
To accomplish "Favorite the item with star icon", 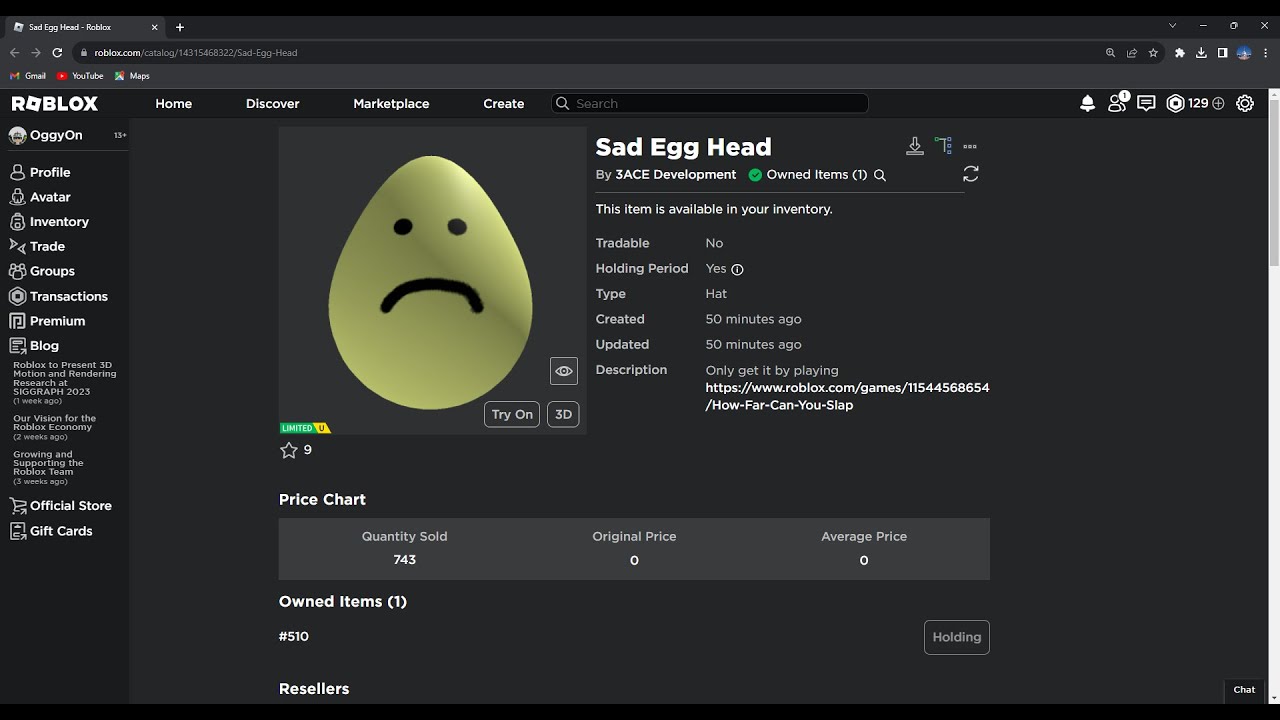I will [x=289, y=450].
